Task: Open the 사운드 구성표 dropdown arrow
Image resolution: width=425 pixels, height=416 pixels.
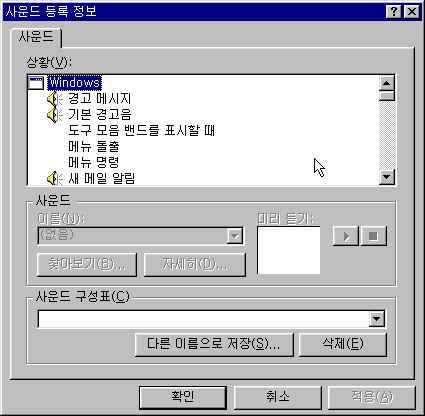Action: [377, 319]
